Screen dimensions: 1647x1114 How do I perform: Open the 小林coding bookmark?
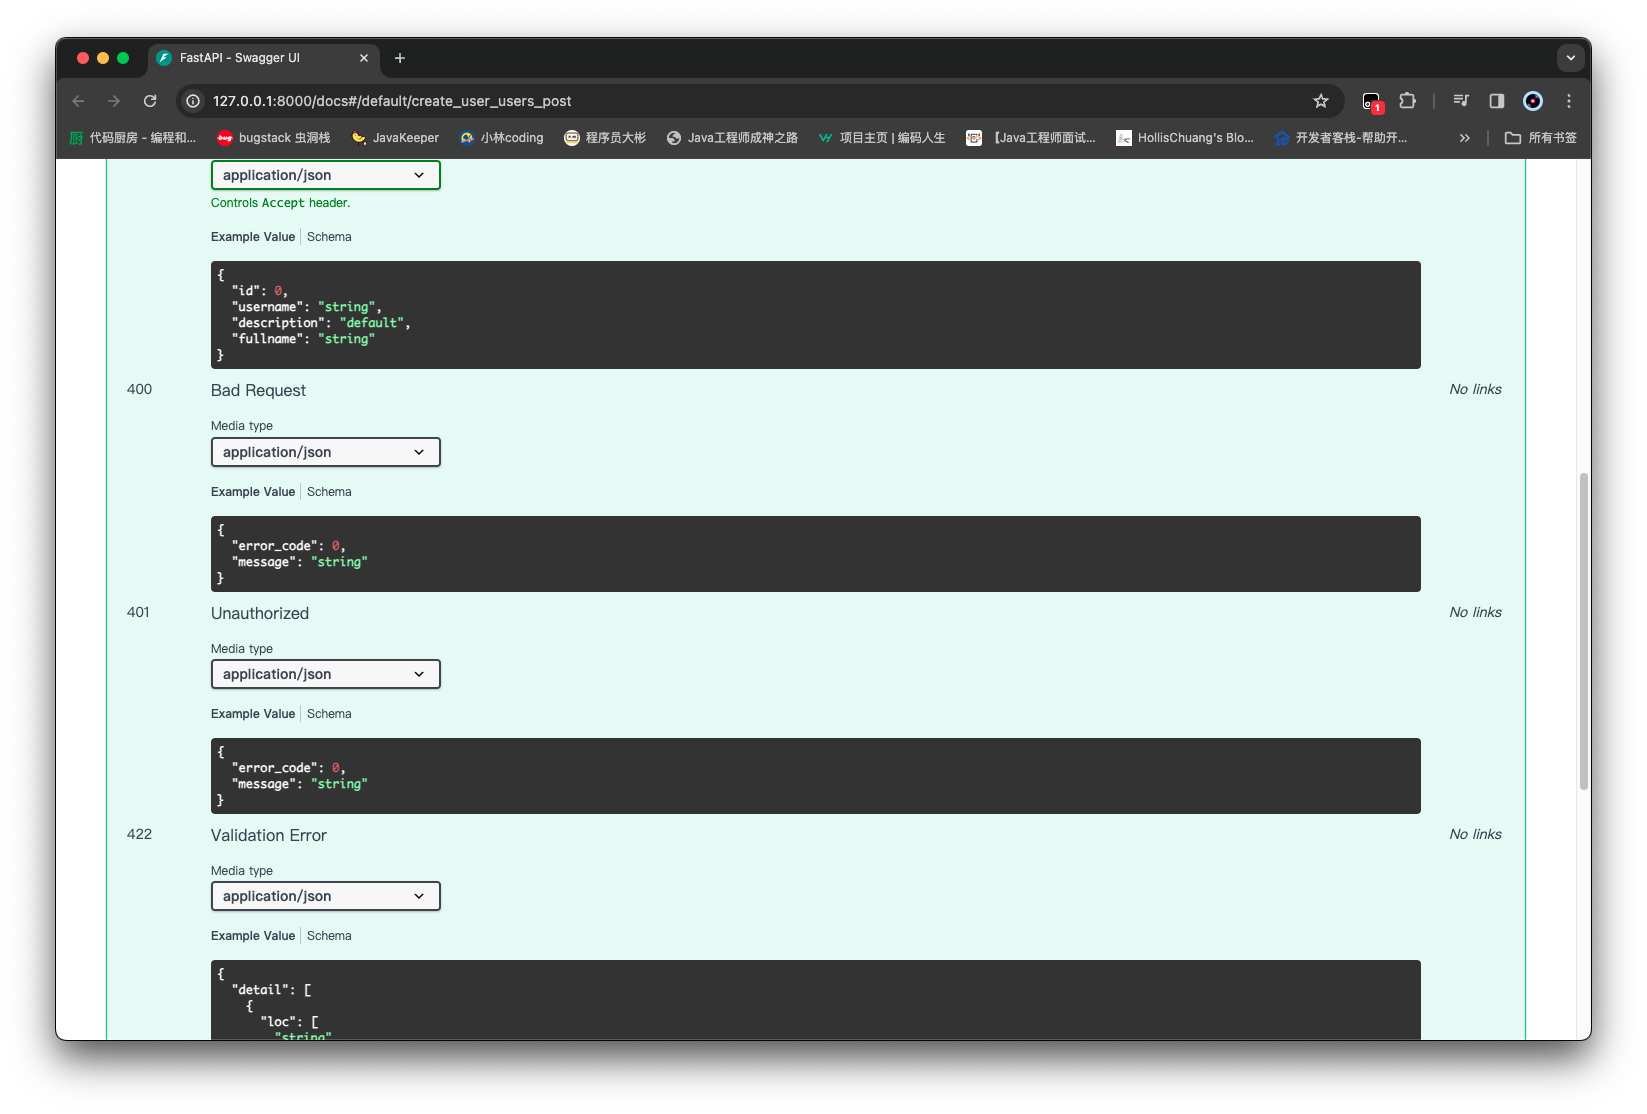coord(501,138)
